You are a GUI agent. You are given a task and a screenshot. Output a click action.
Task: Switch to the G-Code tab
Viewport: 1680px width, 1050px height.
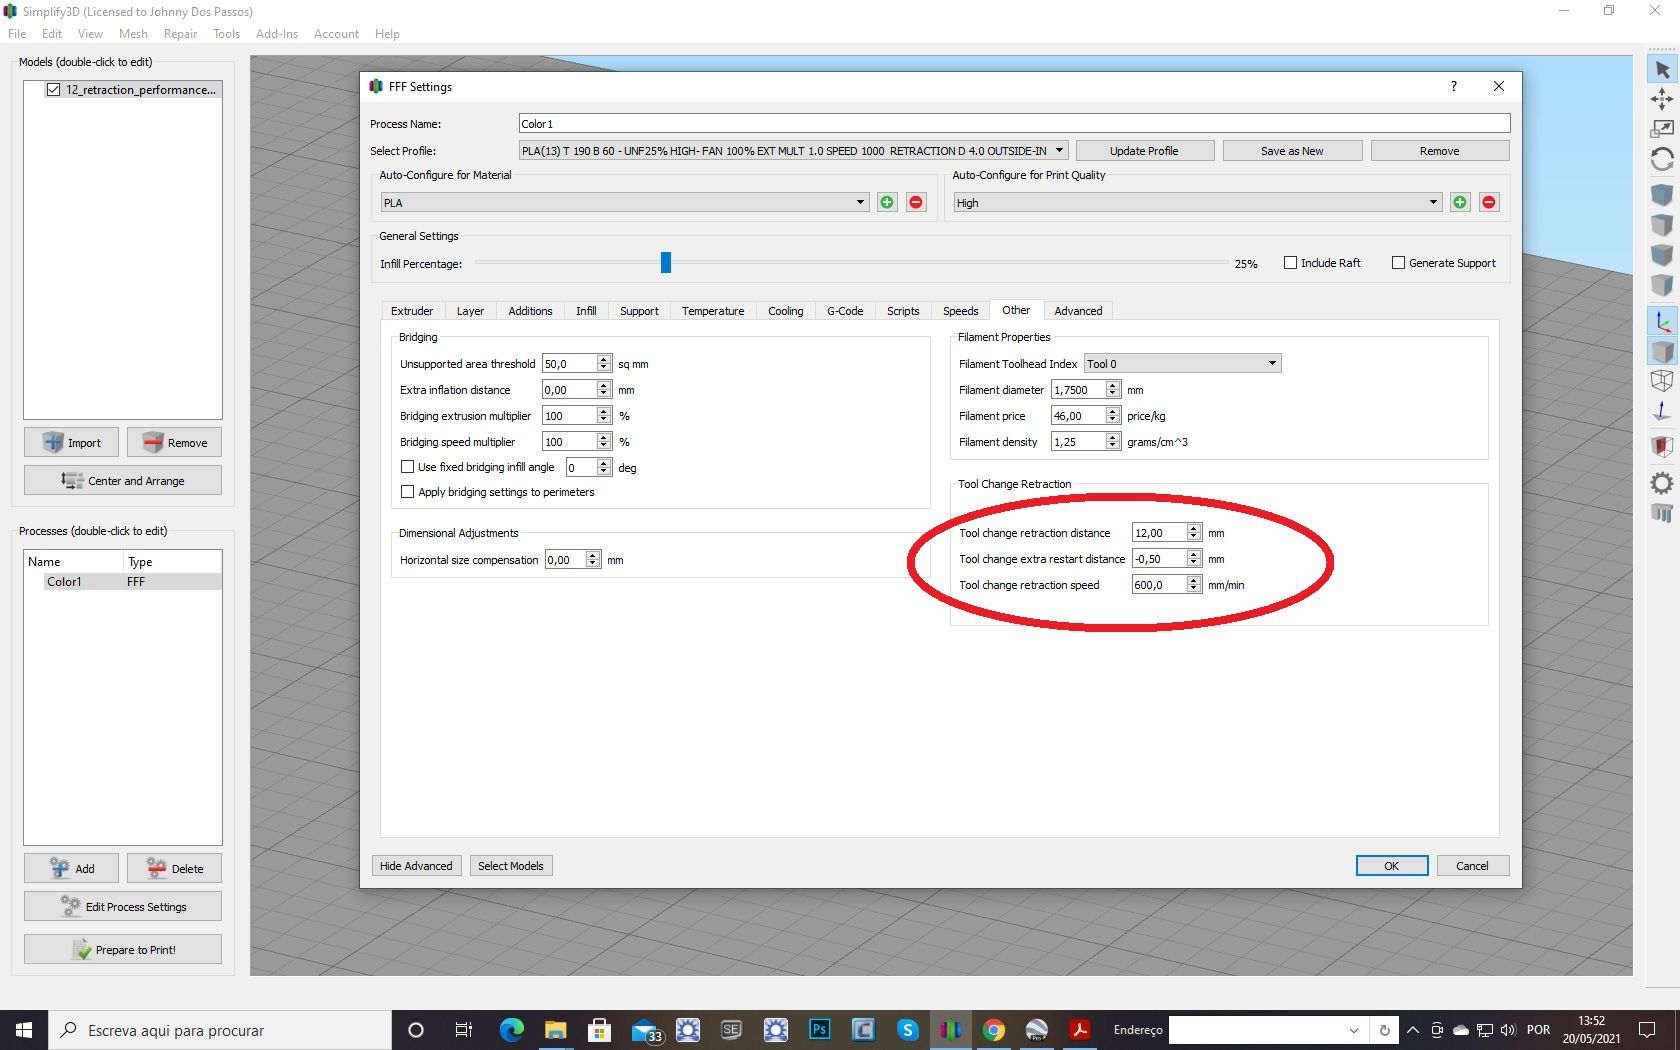click(x=845, y=311)
